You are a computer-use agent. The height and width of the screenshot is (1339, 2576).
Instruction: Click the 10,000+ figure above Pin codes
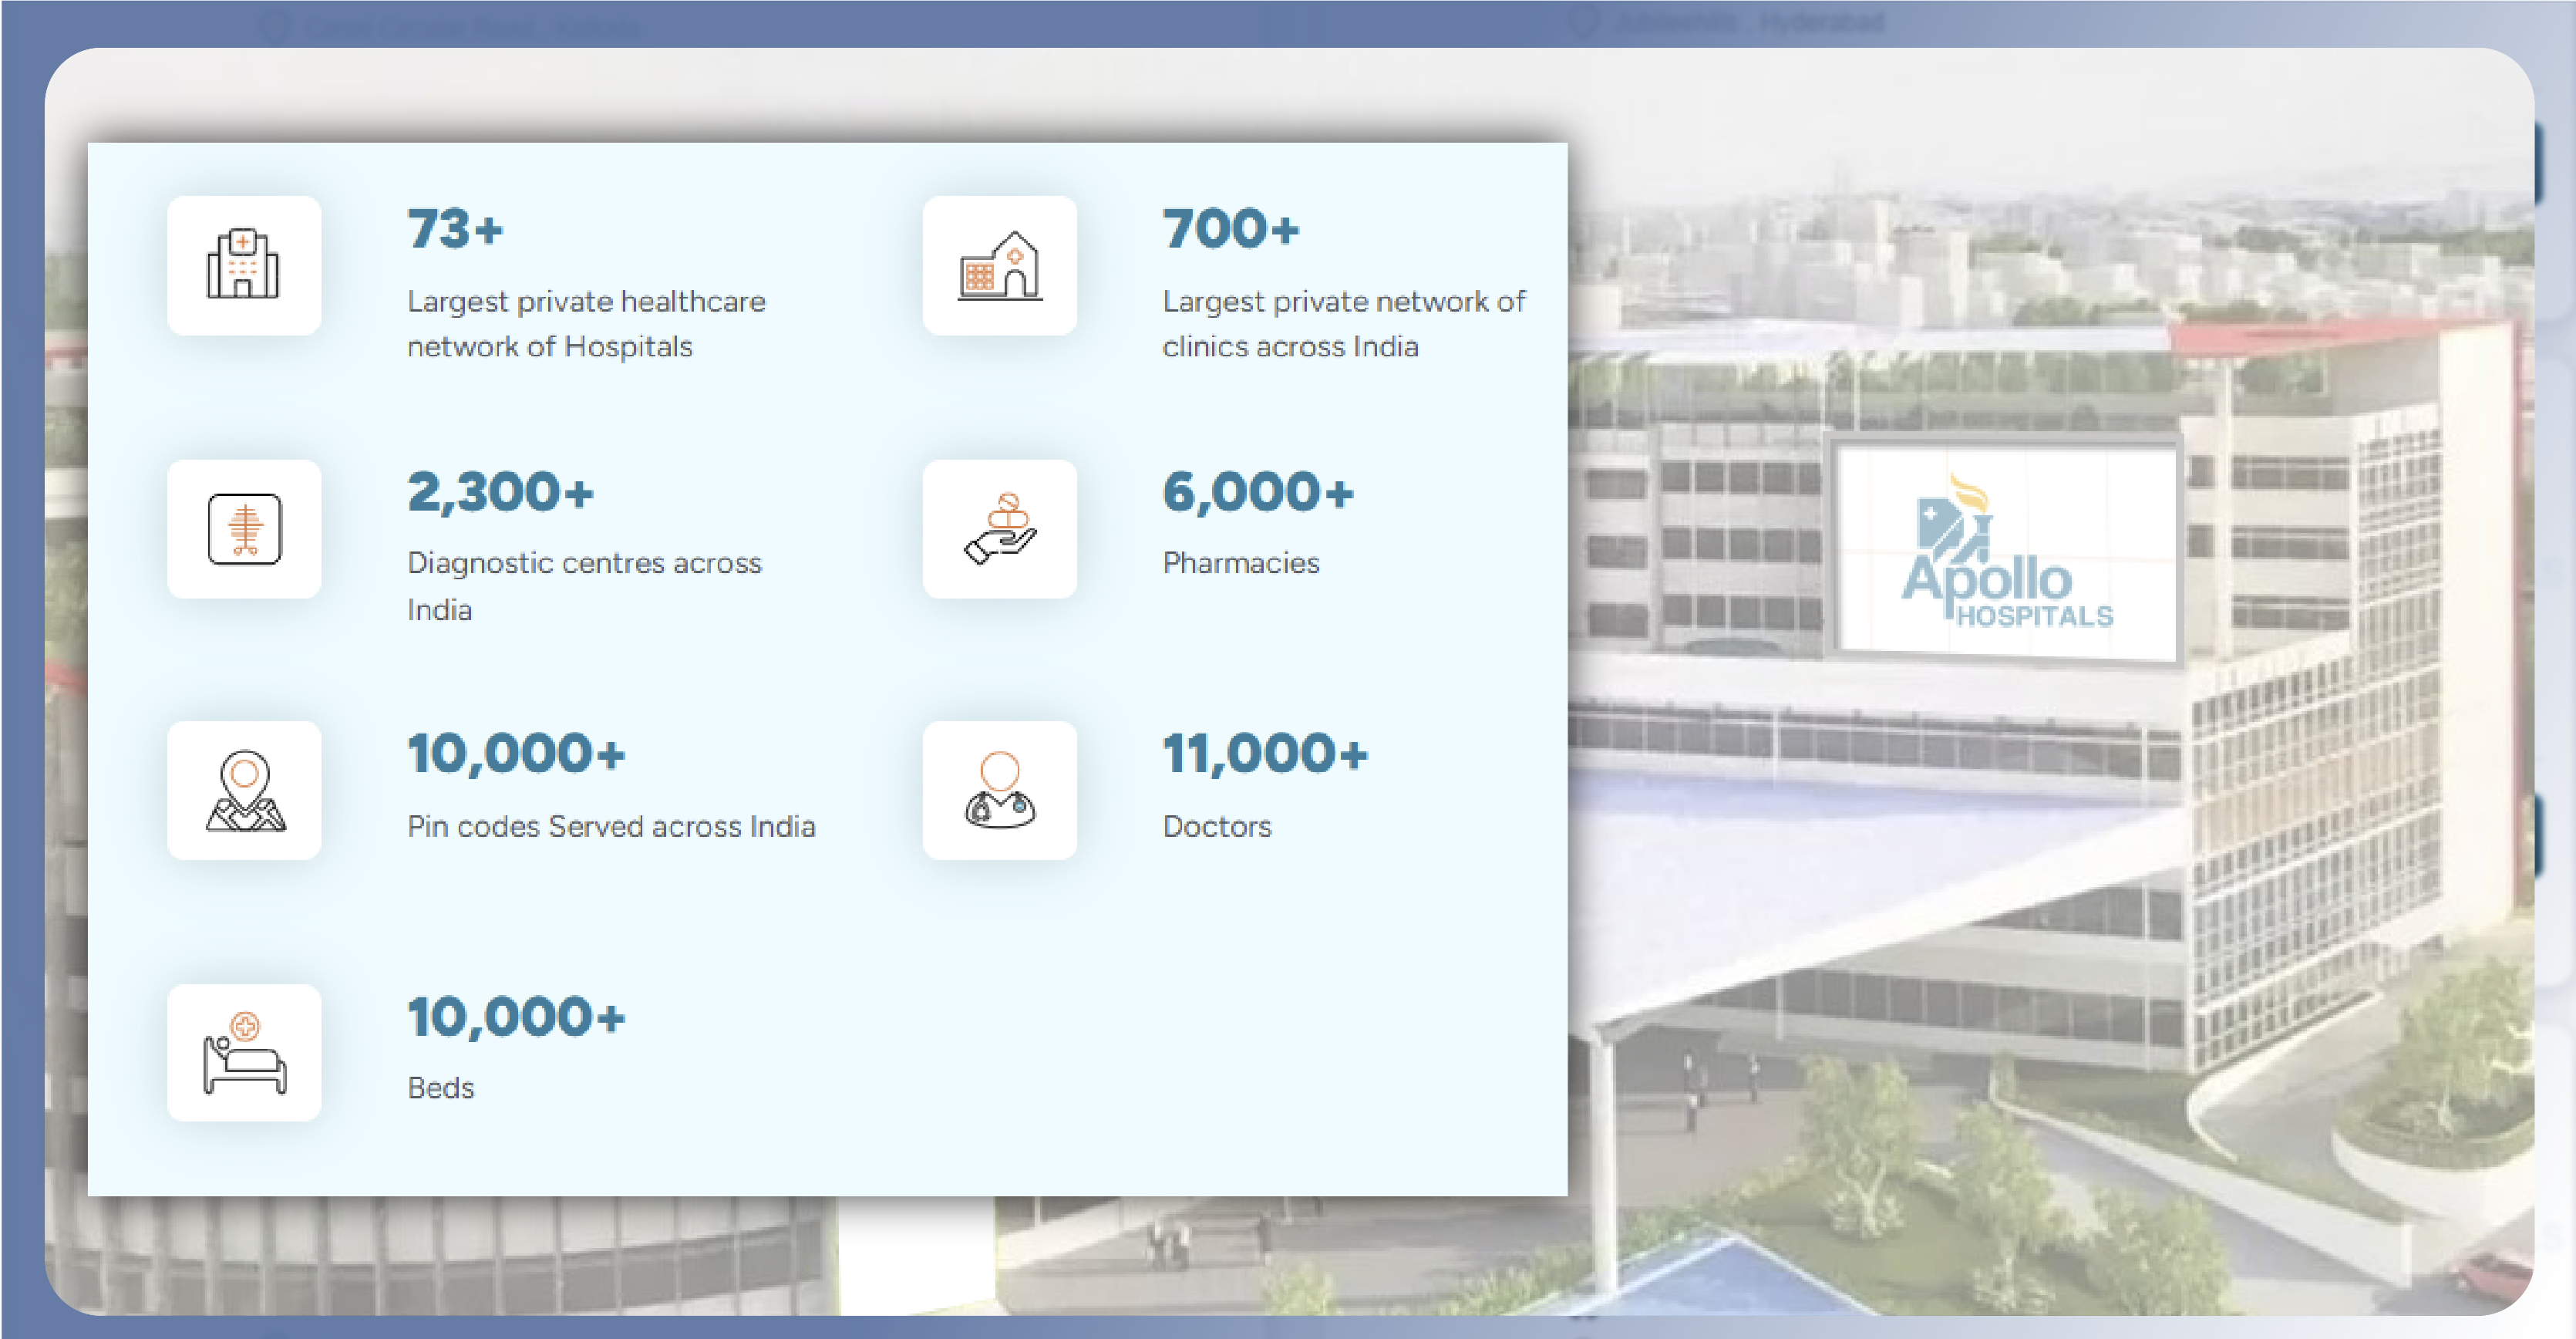tap(517, 754)
